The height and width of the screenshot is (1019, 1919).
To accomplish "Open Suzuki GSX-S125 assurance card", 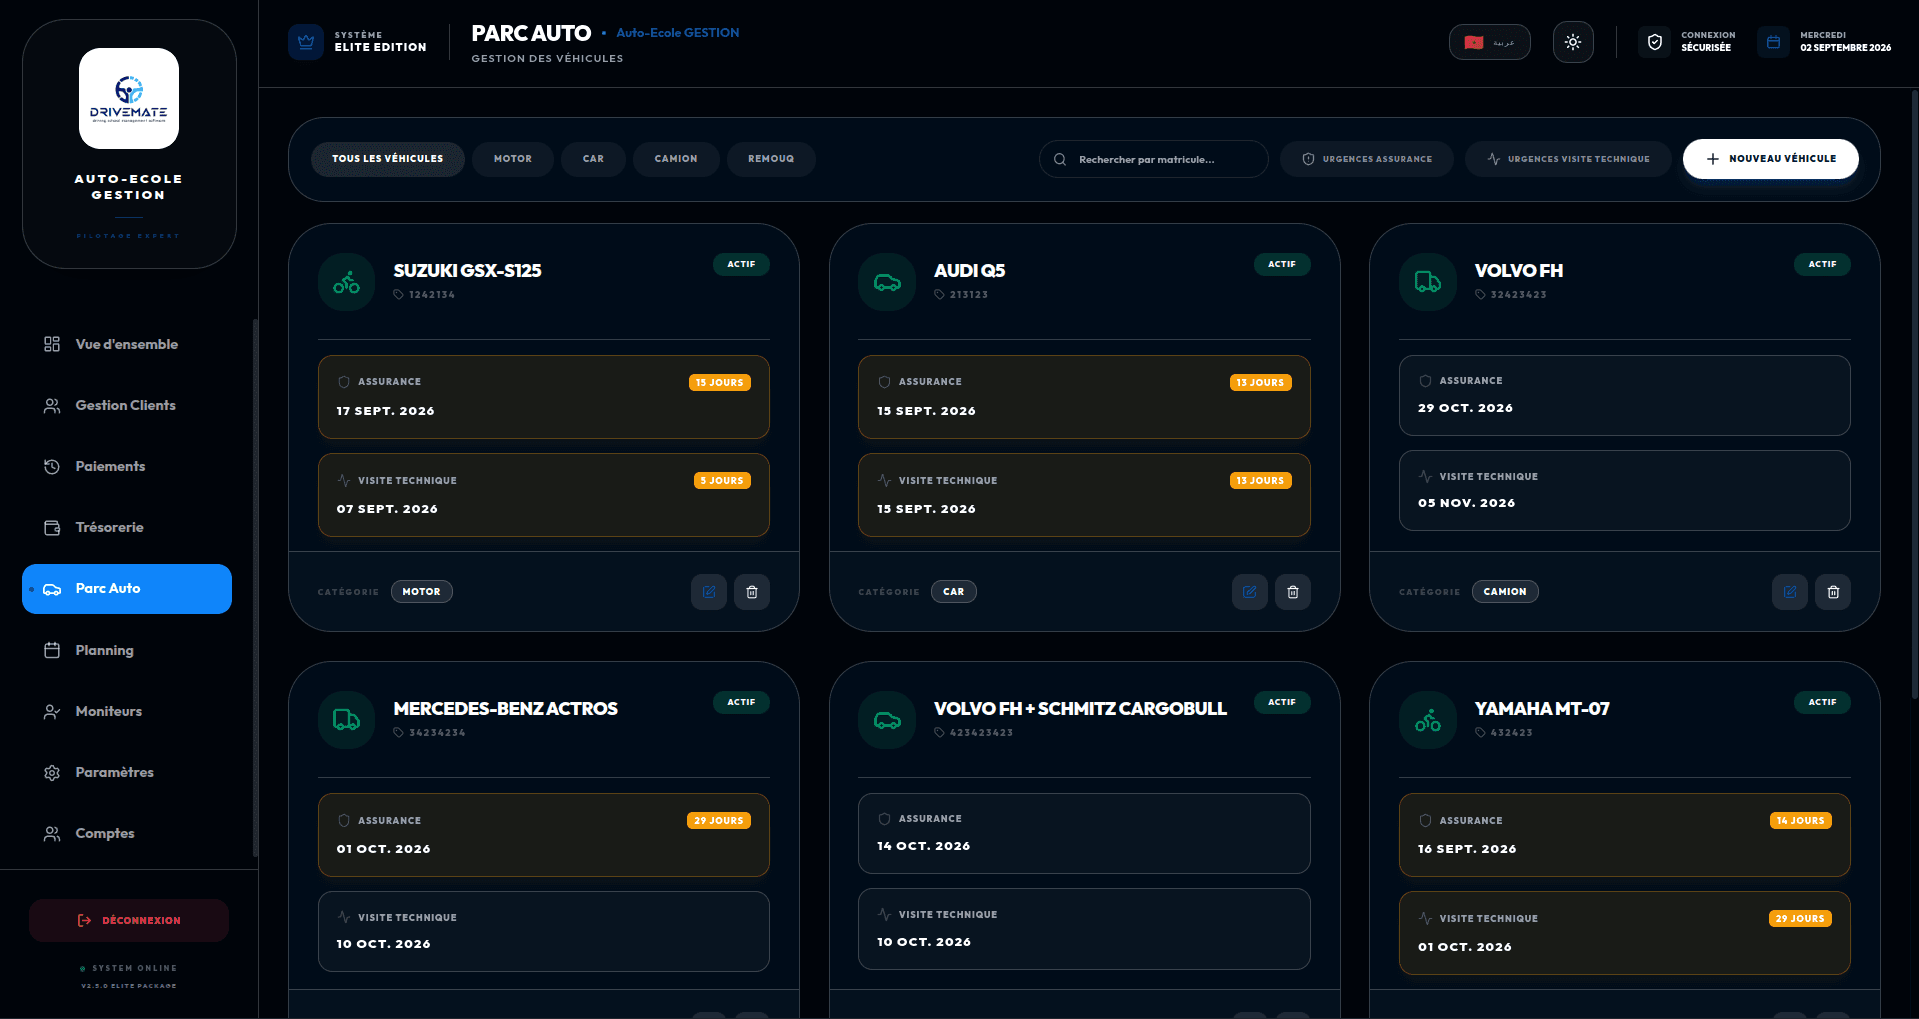I will click(x=544, y=397).
